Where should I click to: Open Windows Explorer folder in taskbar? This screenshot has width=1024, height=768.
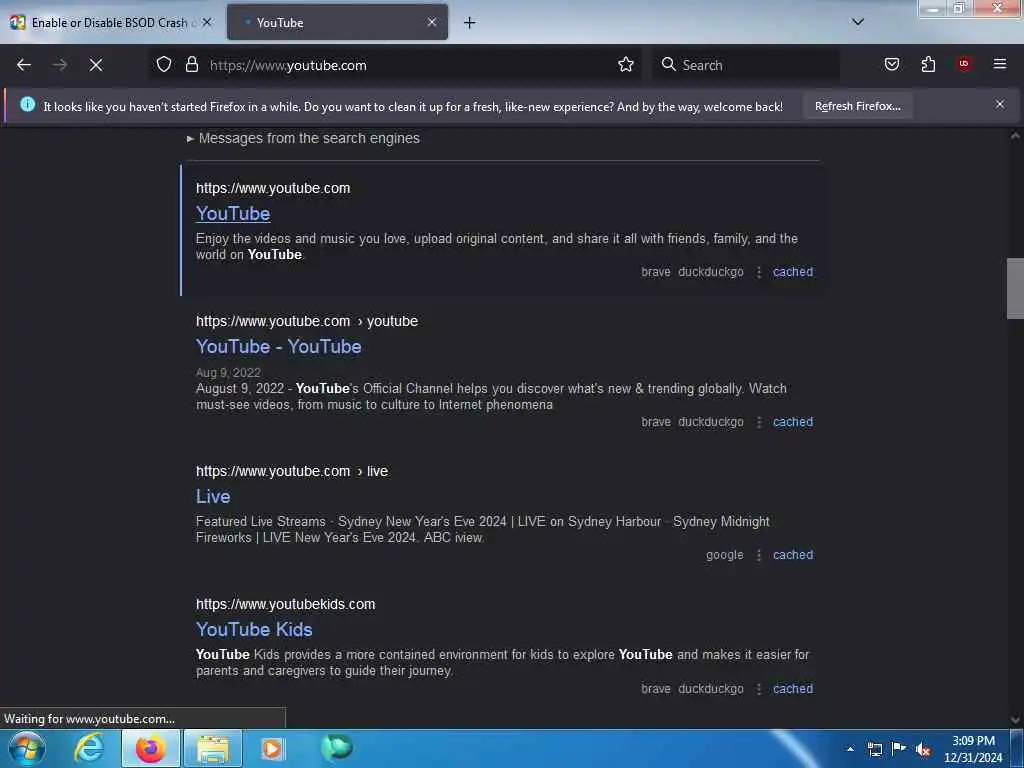click(x=213, y=748)
